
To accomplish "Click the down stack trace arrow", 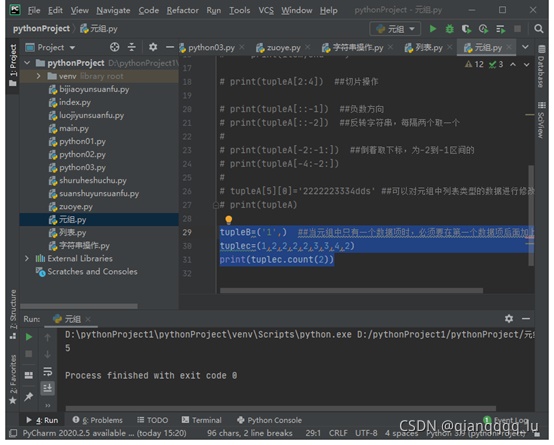I will (47, 354).
